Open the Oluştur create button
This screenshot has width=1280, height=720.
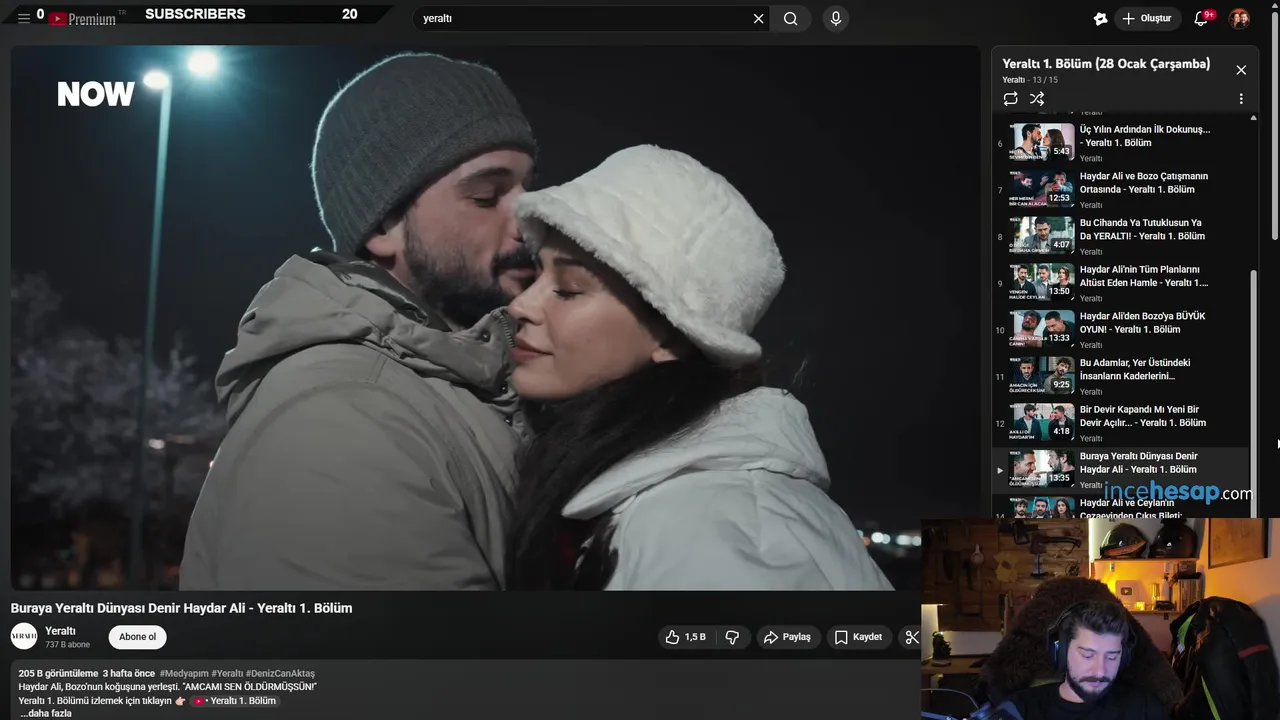point(1147,18)
